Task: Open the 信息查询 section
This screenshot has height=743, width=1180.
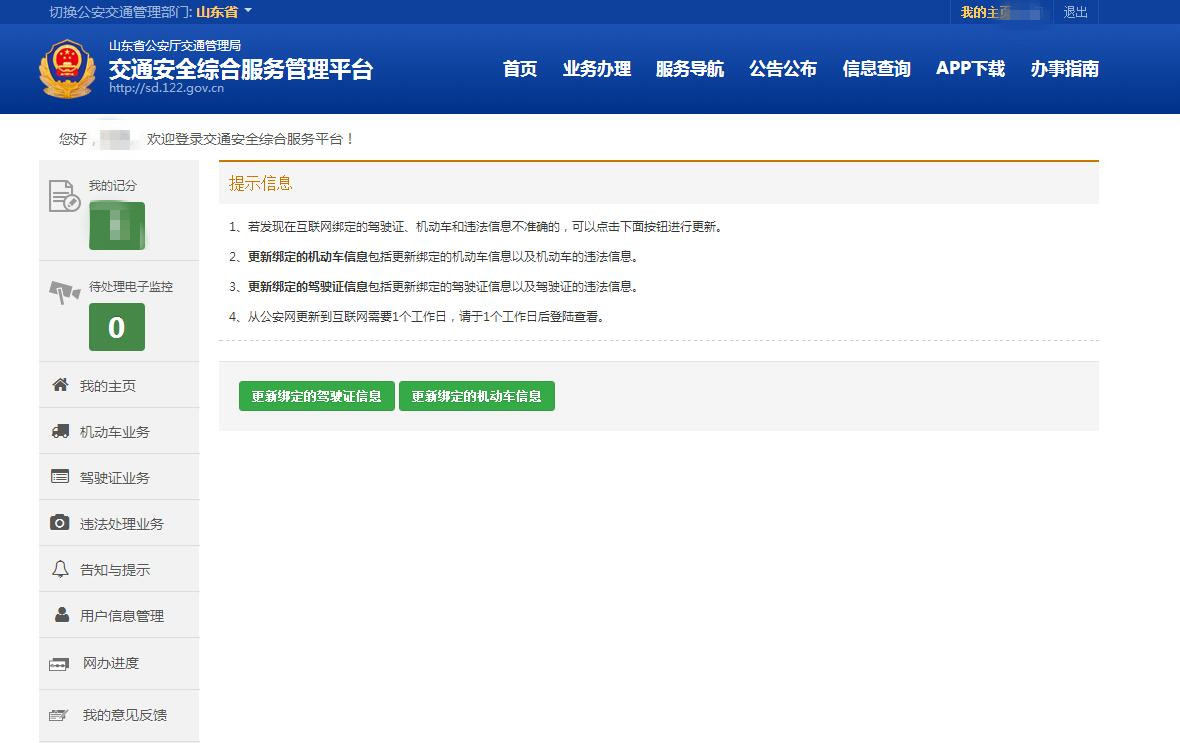Action: tap(876, 69)
